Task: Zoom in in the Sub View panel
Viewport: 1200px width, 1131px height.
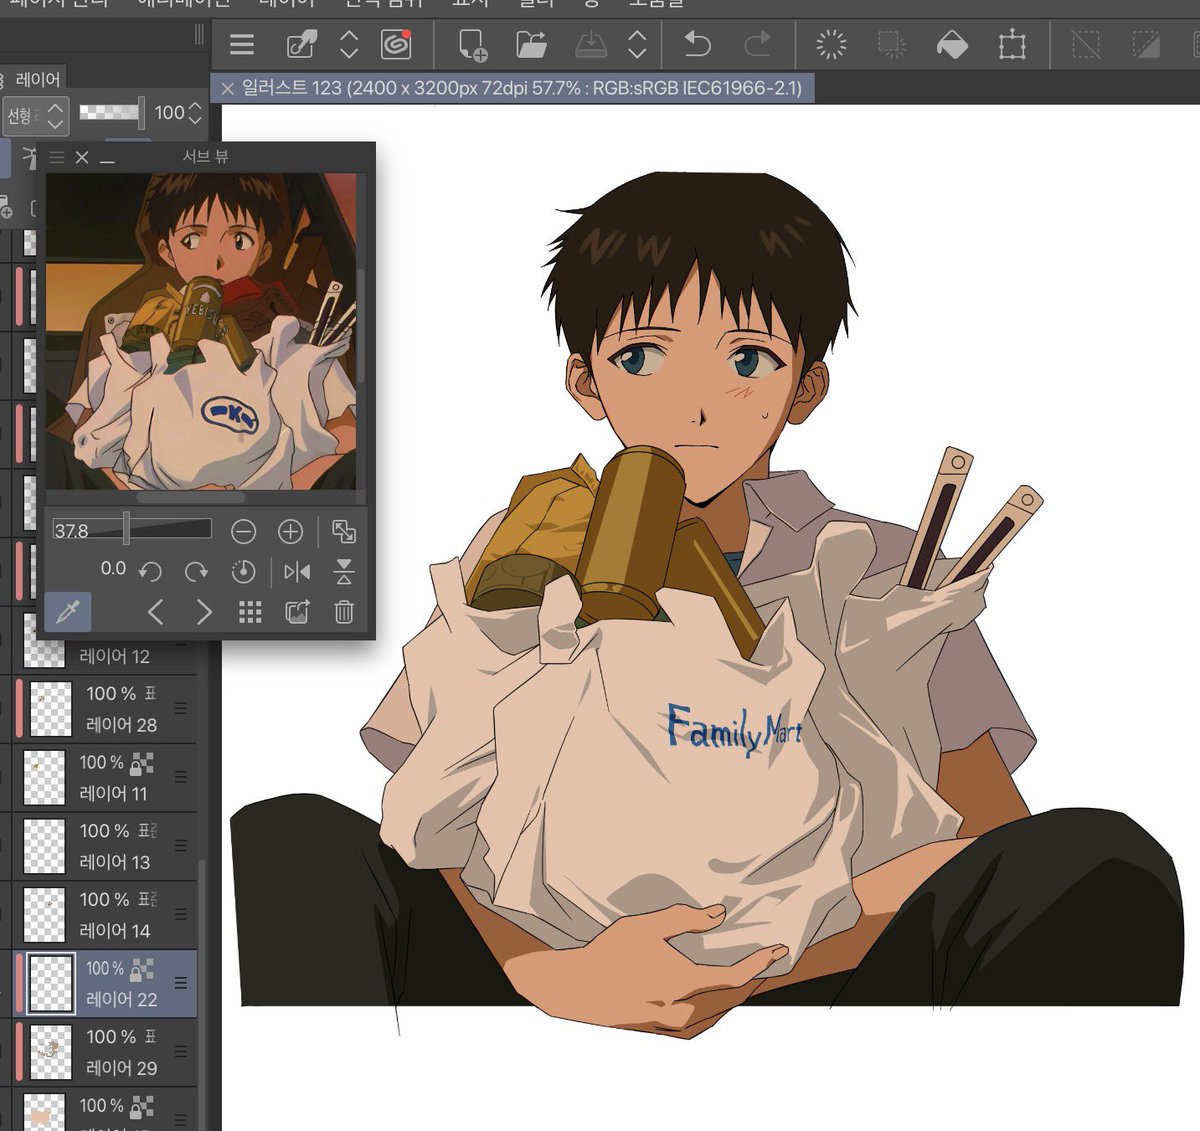Action: tap(290, 531)
